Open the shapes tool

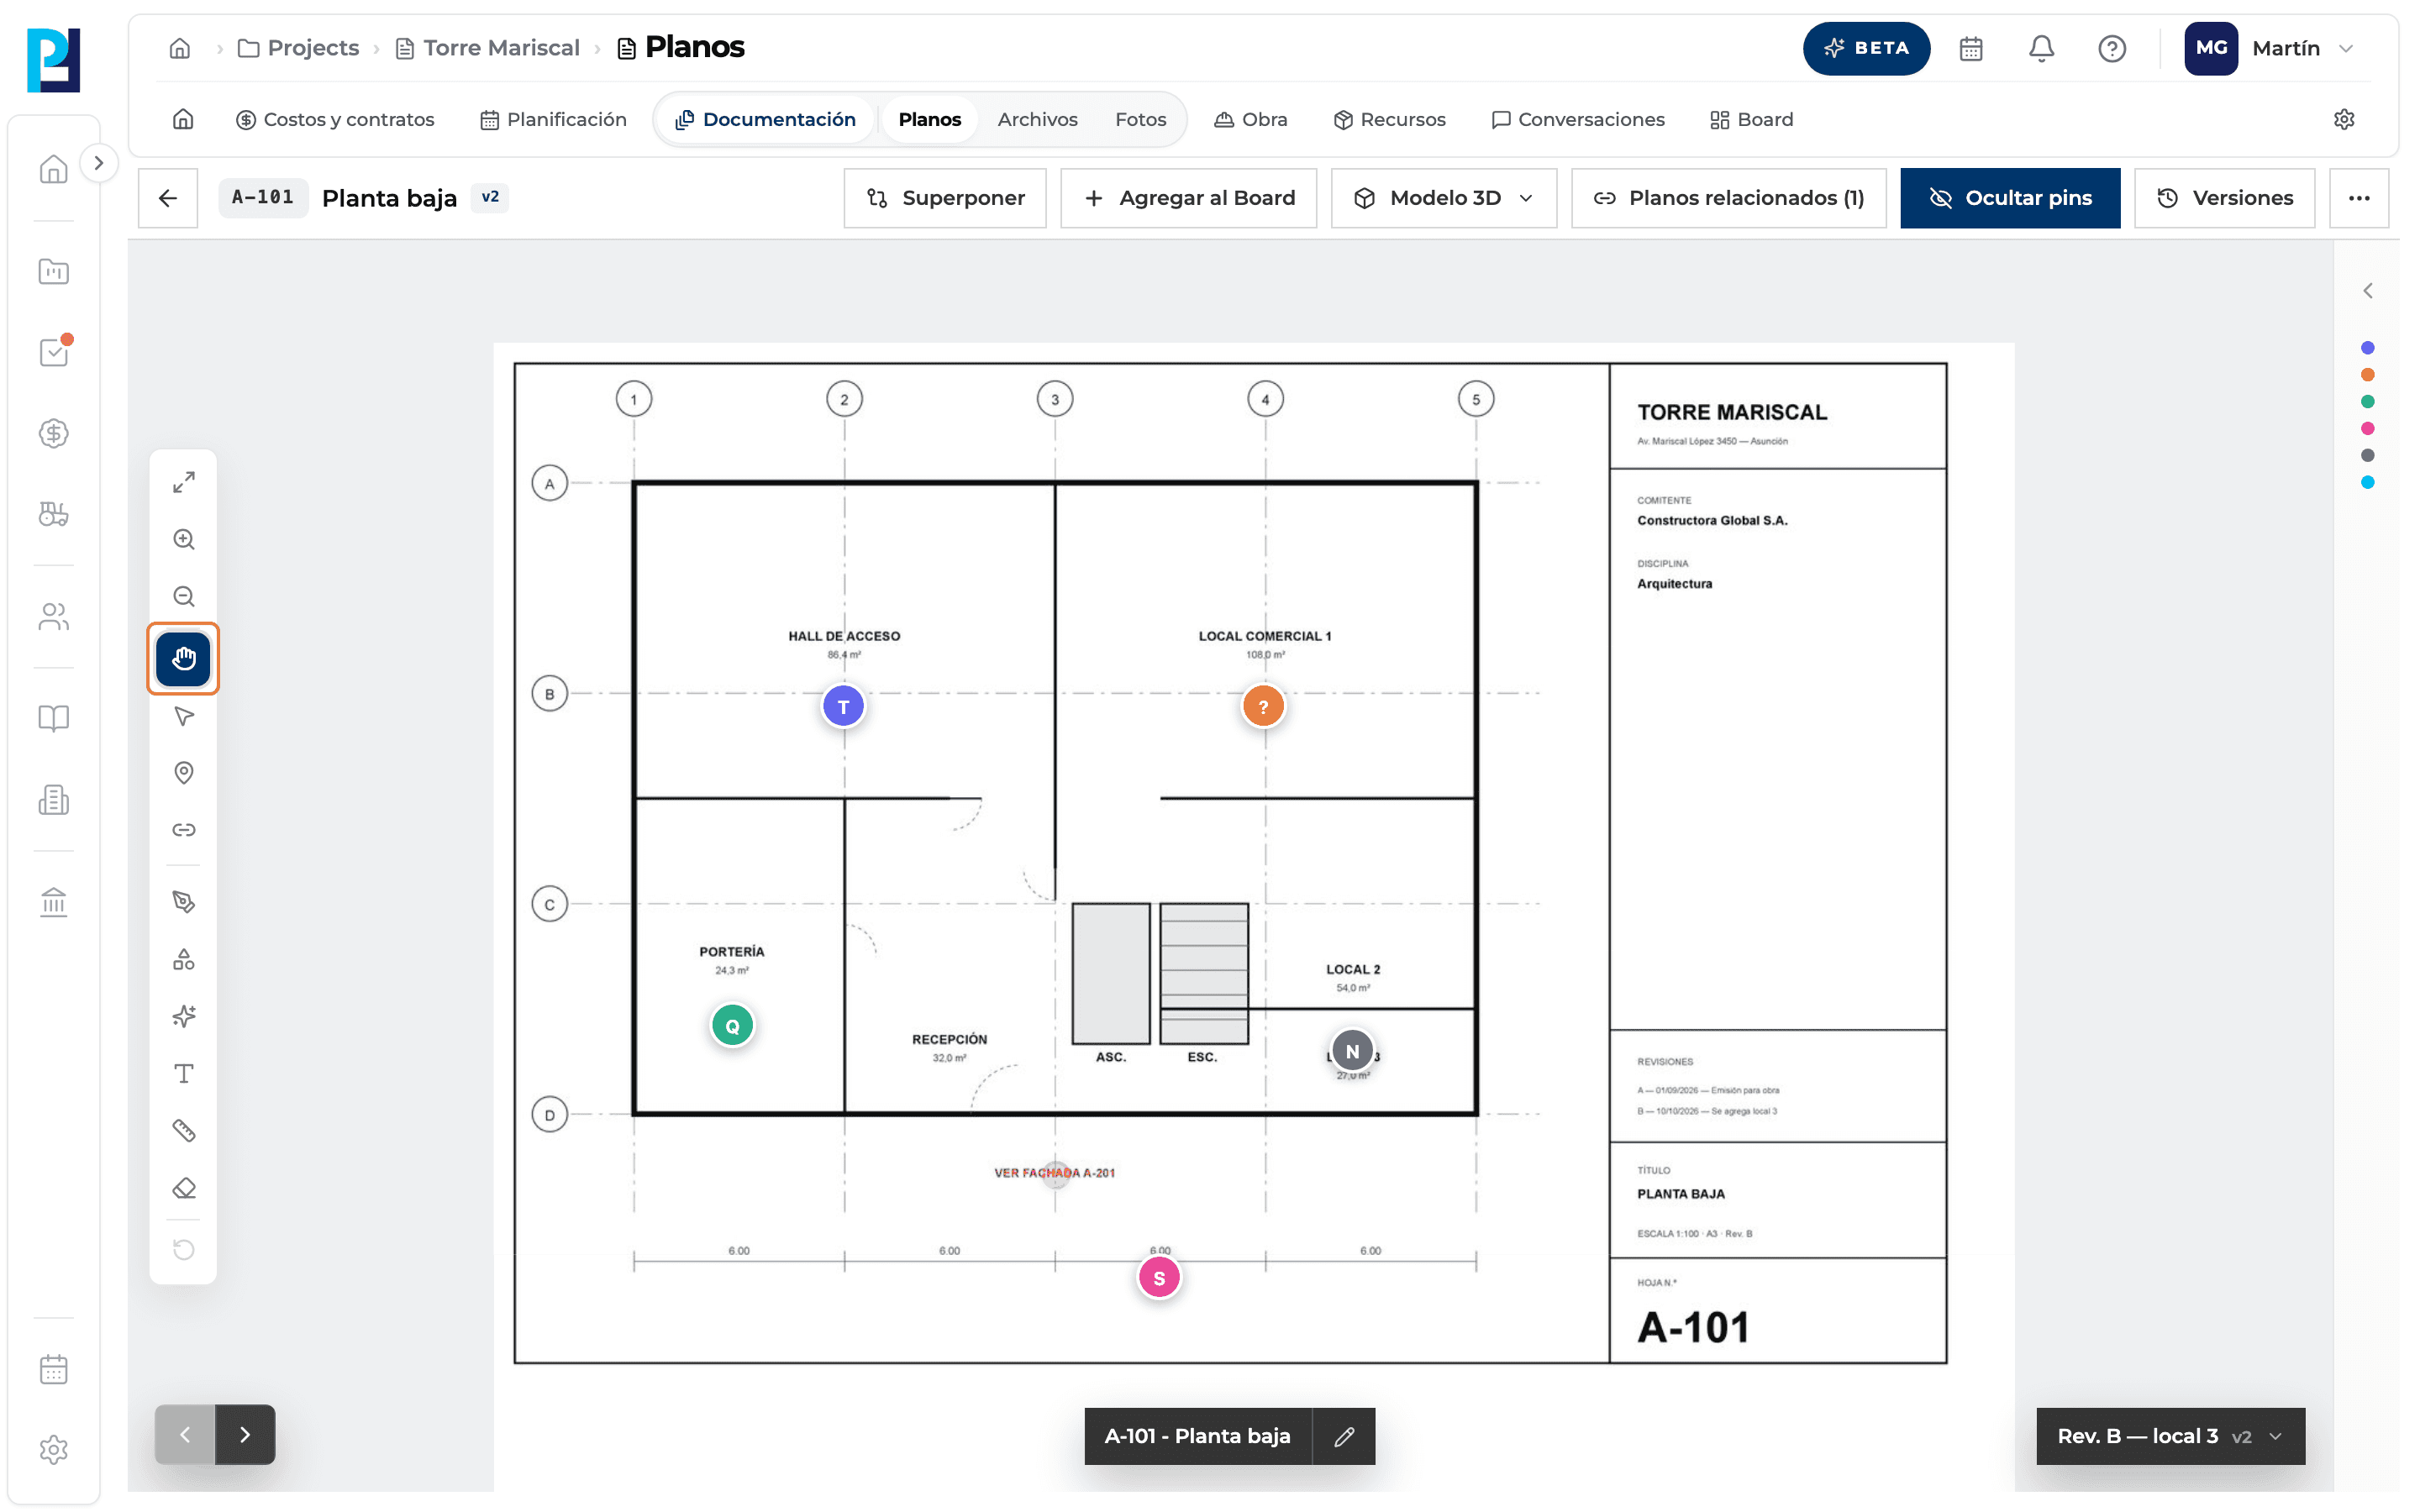[184, 959]
